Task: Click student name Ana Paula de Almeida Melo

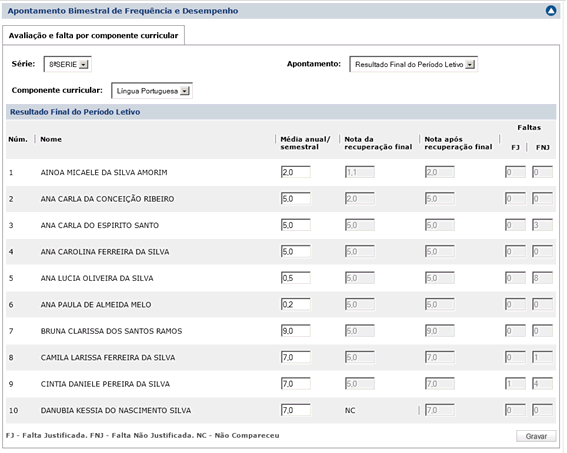Action: [96, 305]
